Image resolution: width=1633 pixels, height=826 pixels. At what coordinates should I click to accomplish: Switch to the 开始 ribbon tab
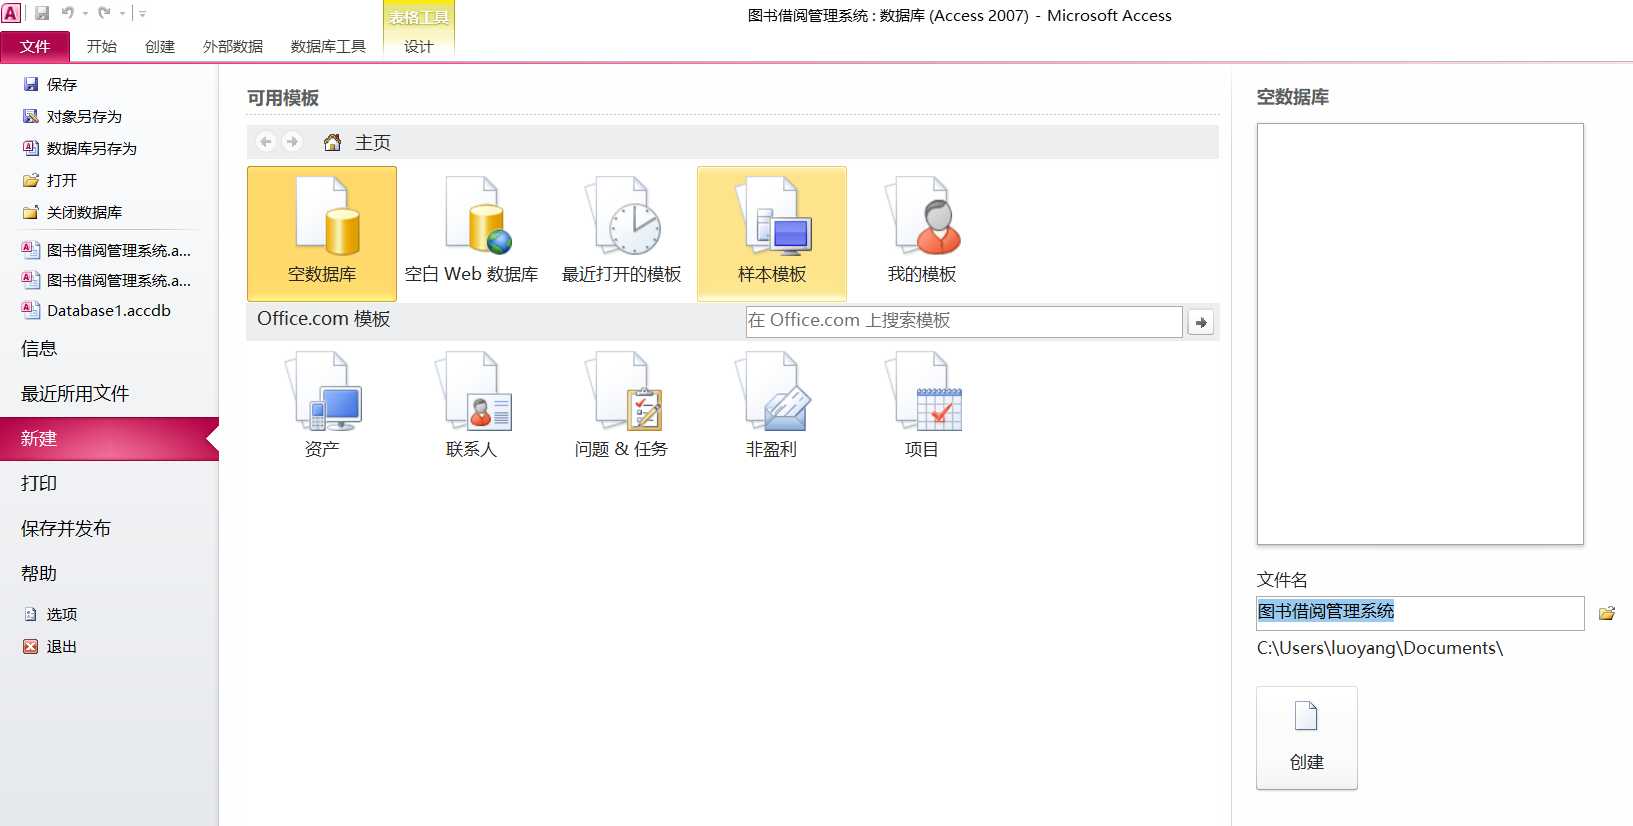click(x=102, y=46)
